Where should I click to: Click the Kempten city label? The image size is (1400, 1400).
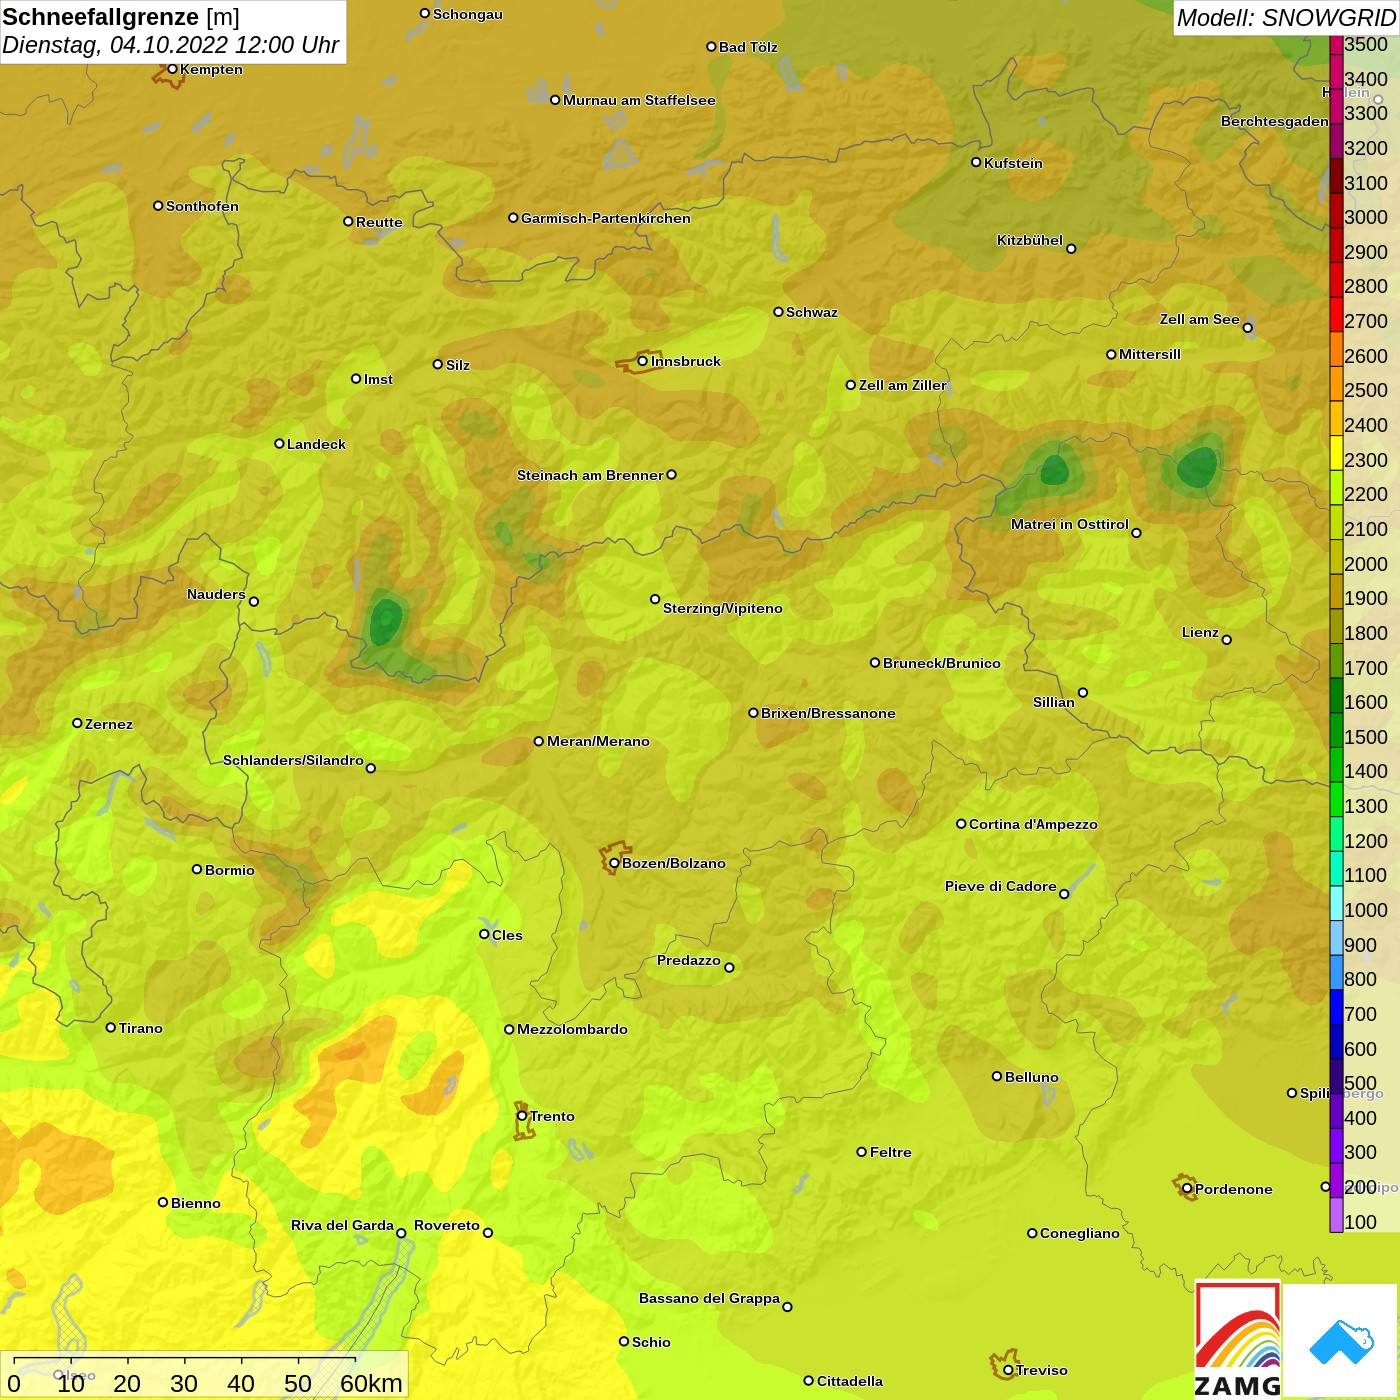pyautogui.click(x=211, y=69)
